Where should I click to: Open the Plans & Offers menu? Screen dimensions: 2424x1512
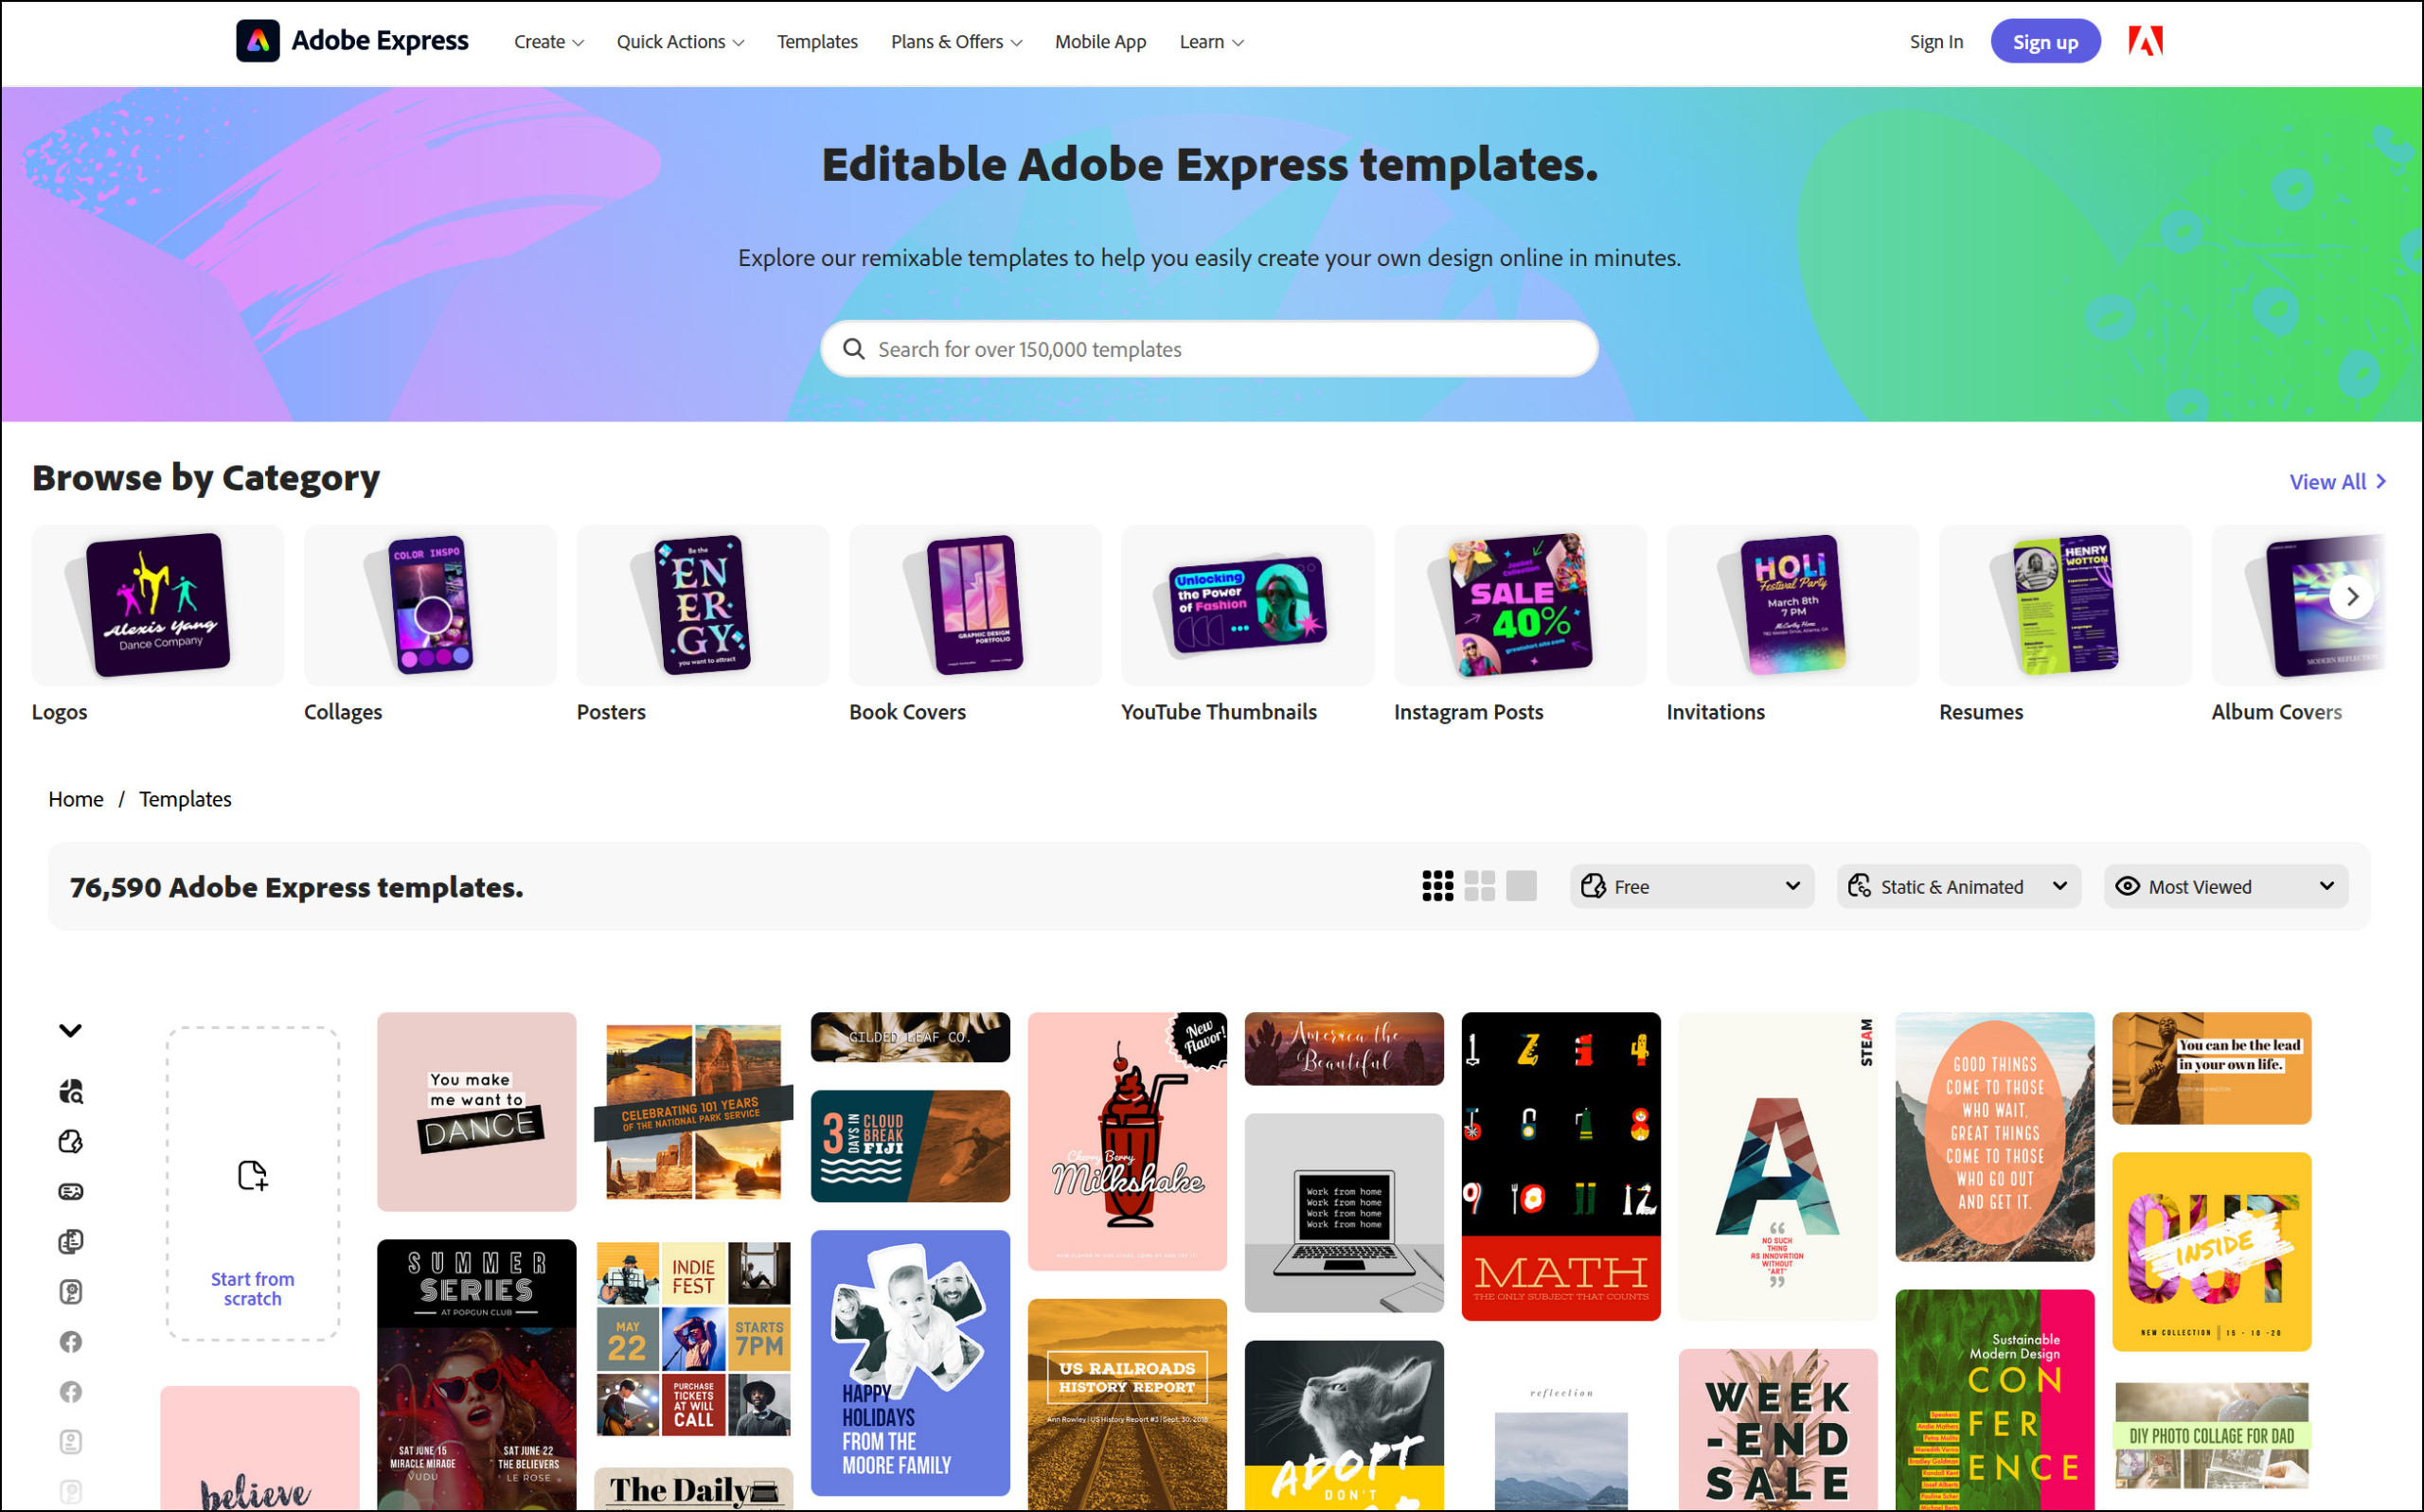tap(951, 42)
